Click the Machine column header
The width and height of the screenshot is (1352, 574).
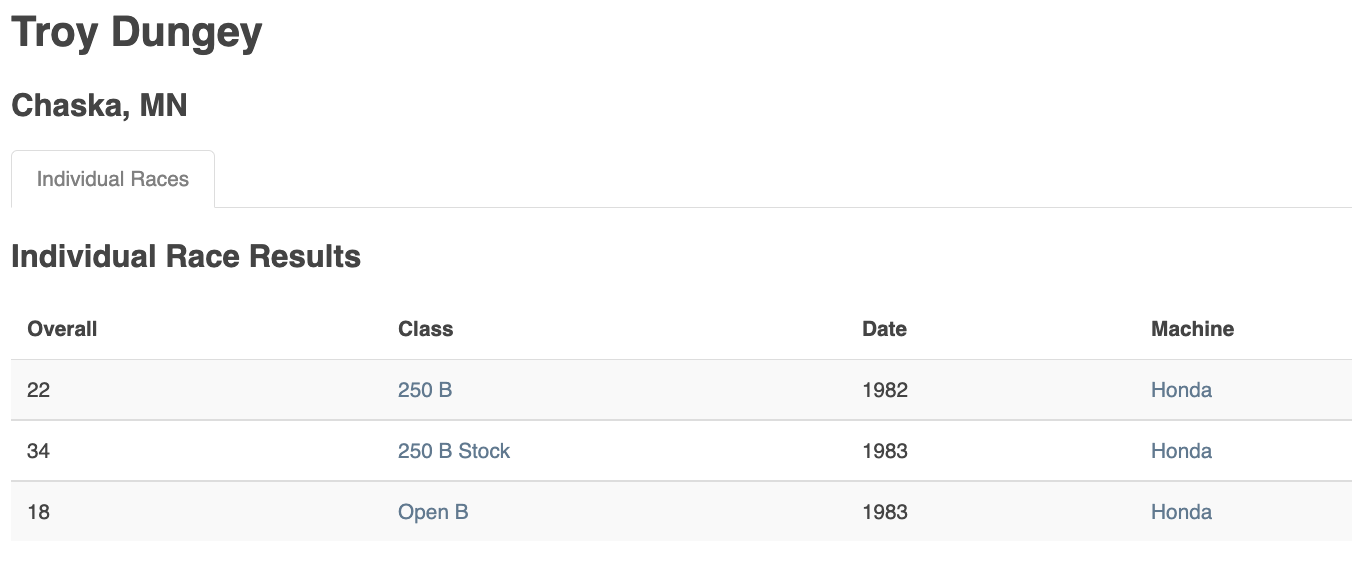[1192, 329]
